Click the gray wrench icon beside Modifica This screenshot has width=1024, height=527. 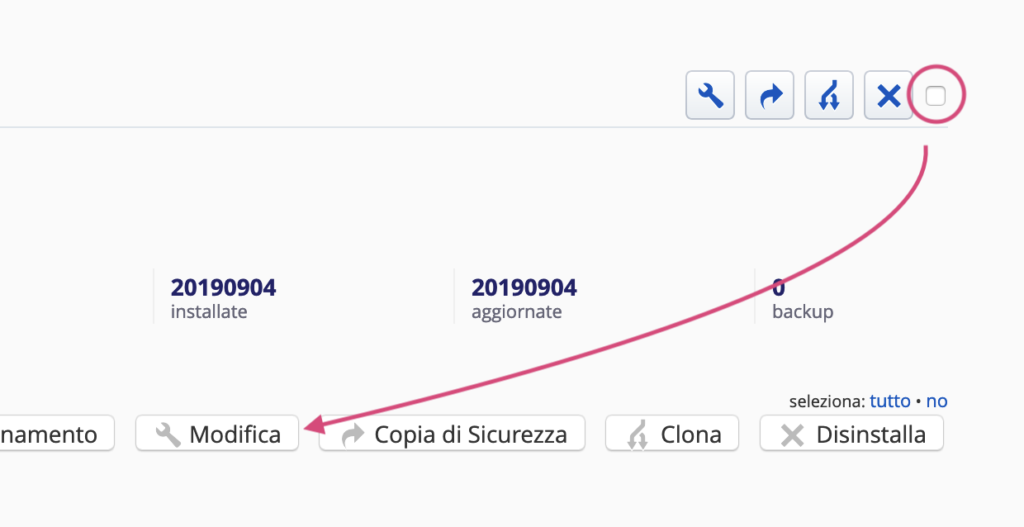point(170,435)
